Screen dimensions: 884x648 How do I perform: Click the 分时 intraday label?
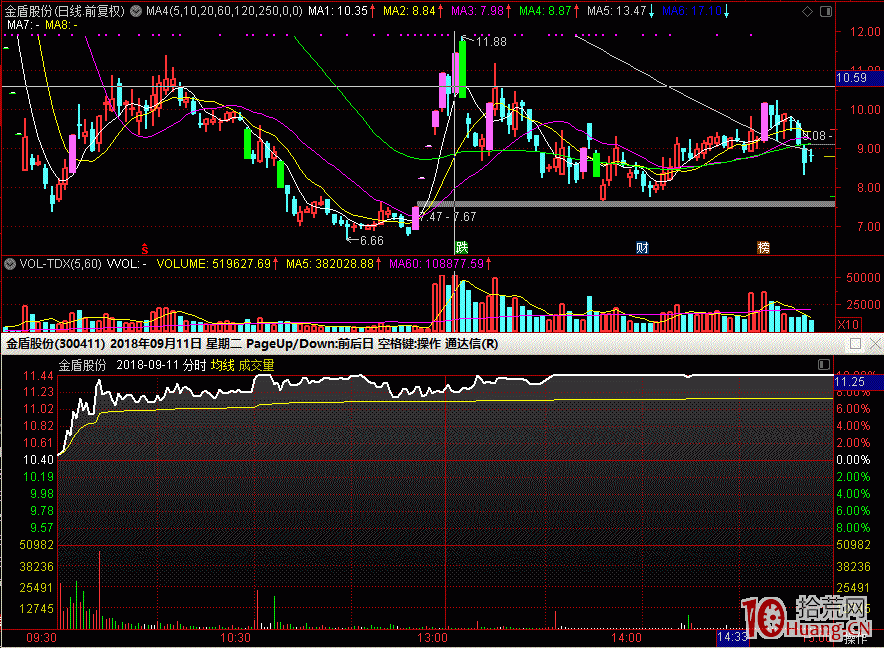tap(194, 366)
